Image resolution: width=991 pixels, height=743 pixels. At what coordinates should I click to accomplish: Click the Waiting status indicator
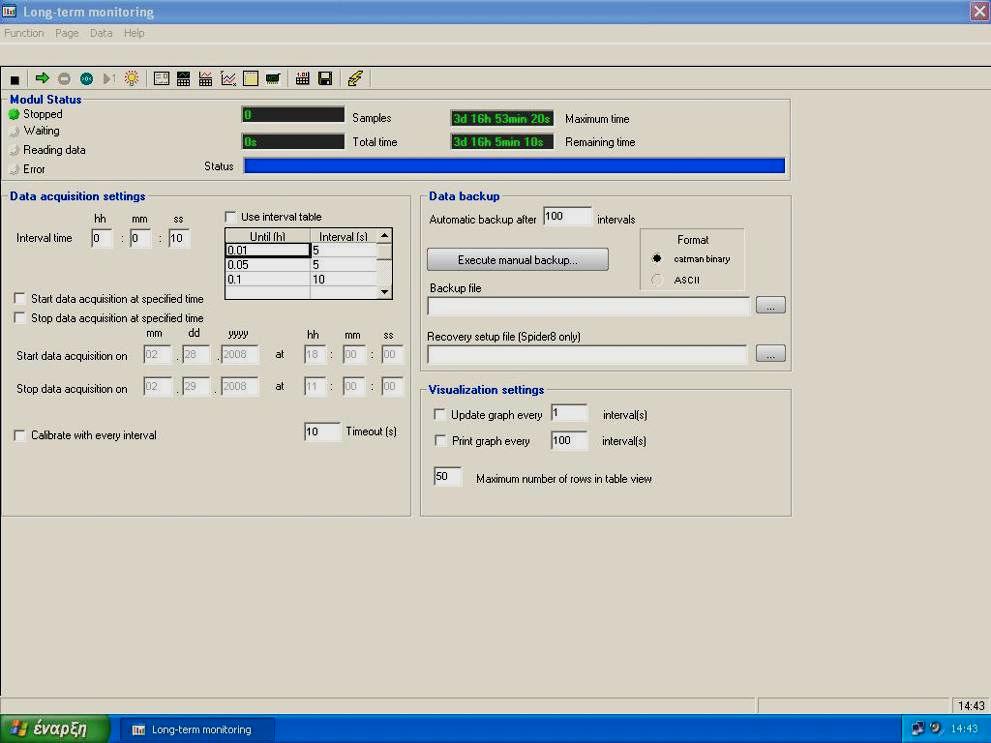click(14, 131)
